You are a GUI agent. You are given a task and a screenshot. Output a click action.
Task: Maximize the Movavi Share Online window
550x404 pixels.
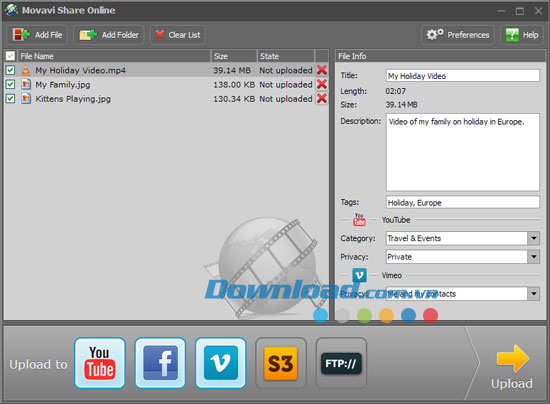pos(520,11)
